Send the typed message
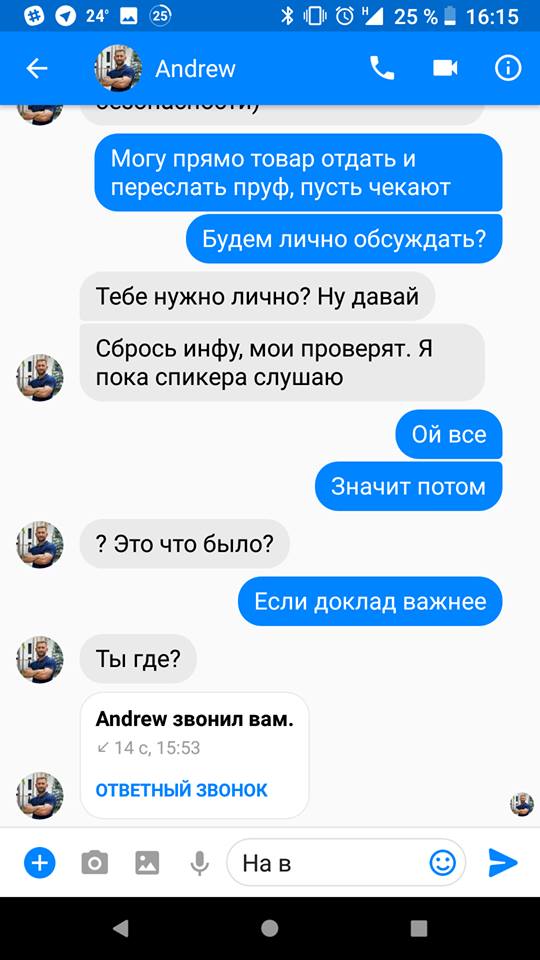Viewport: 540px width, 960px height. (x=503, y=863)
